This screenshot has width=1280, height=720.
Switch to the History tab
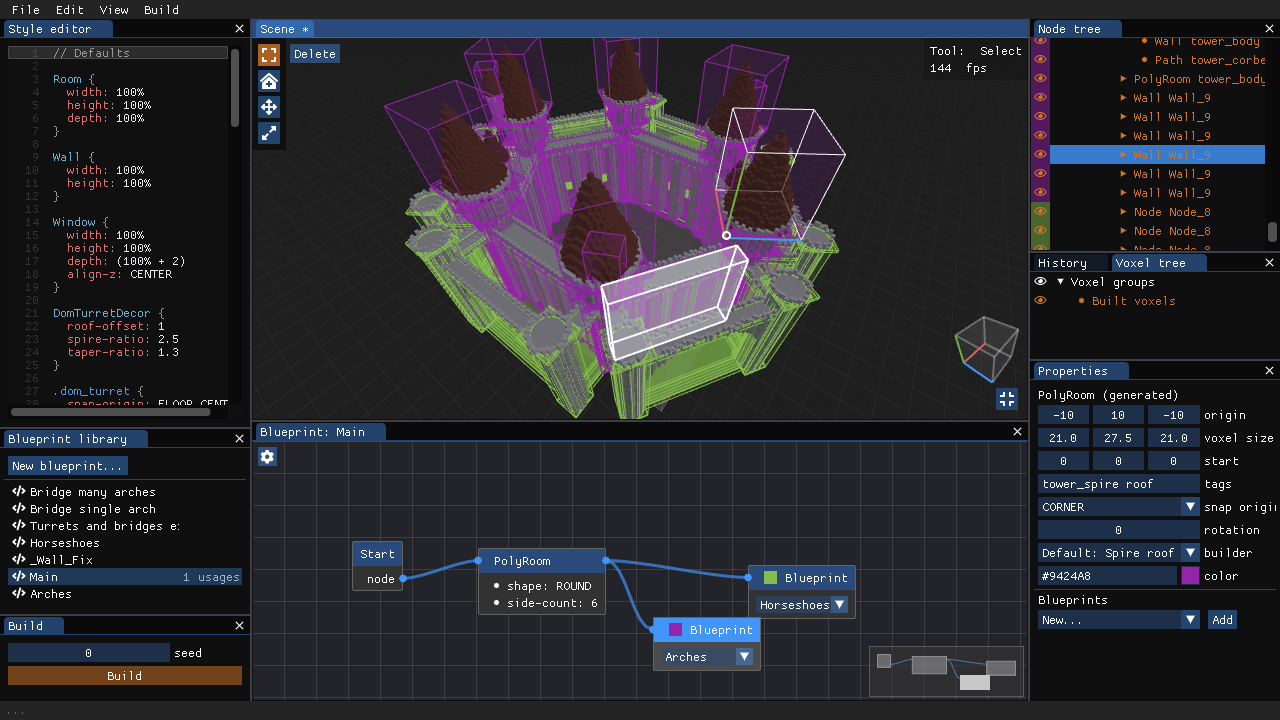(1062, 263)
